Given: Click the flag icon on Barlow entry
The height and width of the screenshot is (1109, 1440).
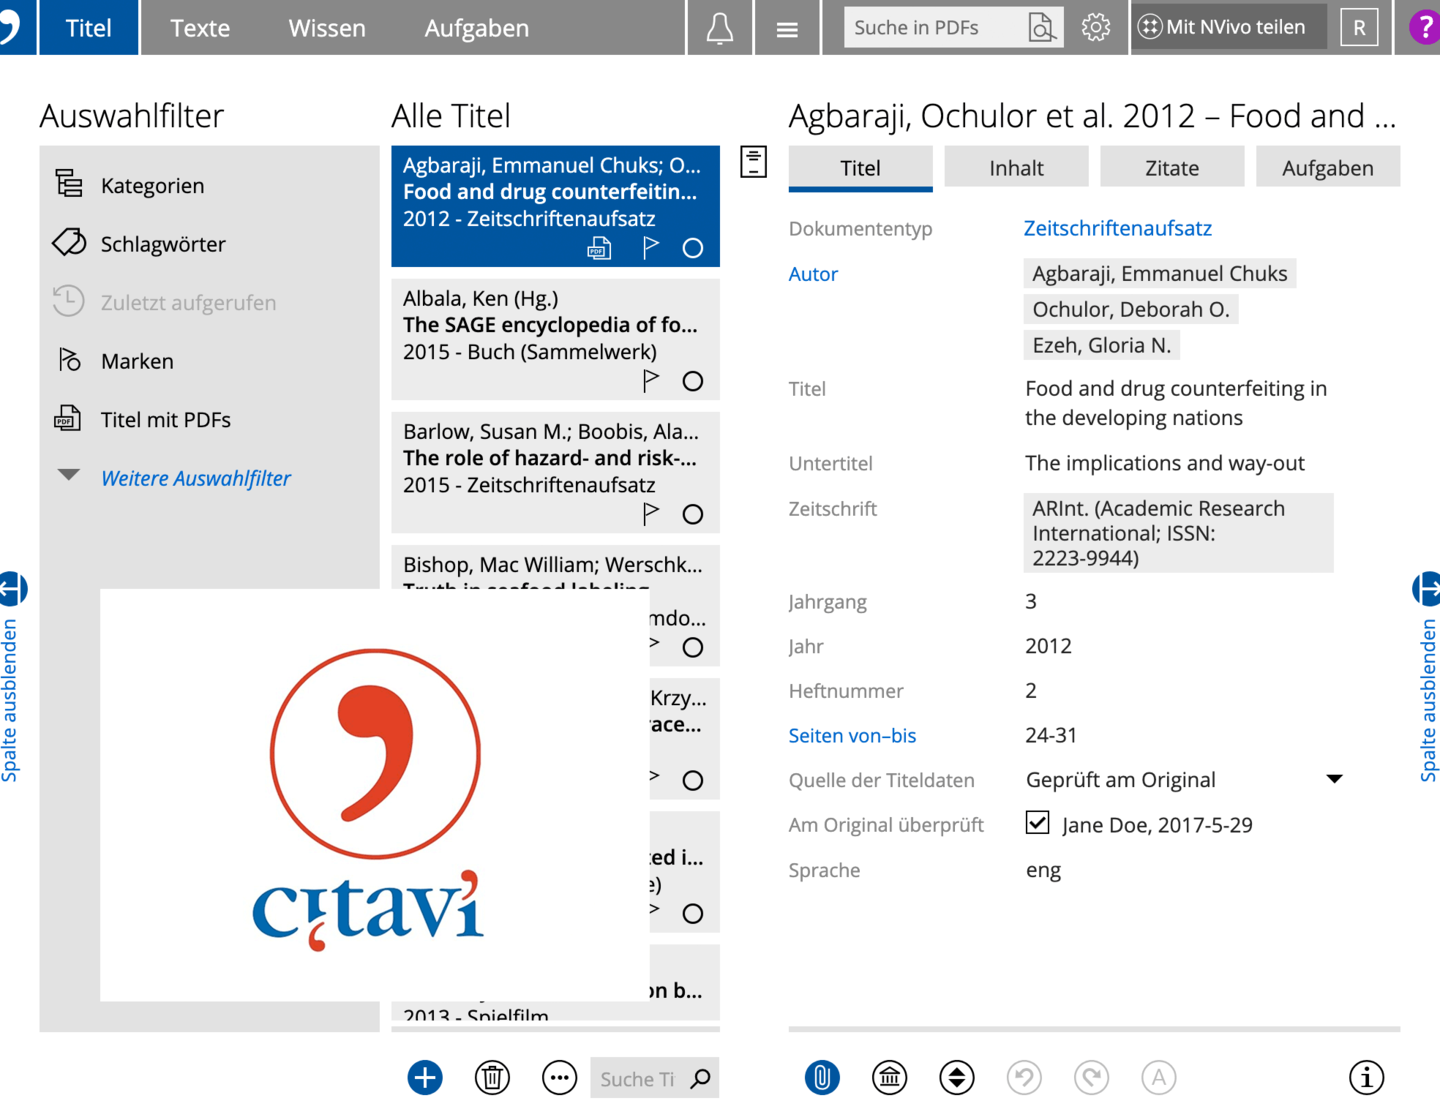Looking at the screenshot, I should pyautogui.click(x=651, y=513).
